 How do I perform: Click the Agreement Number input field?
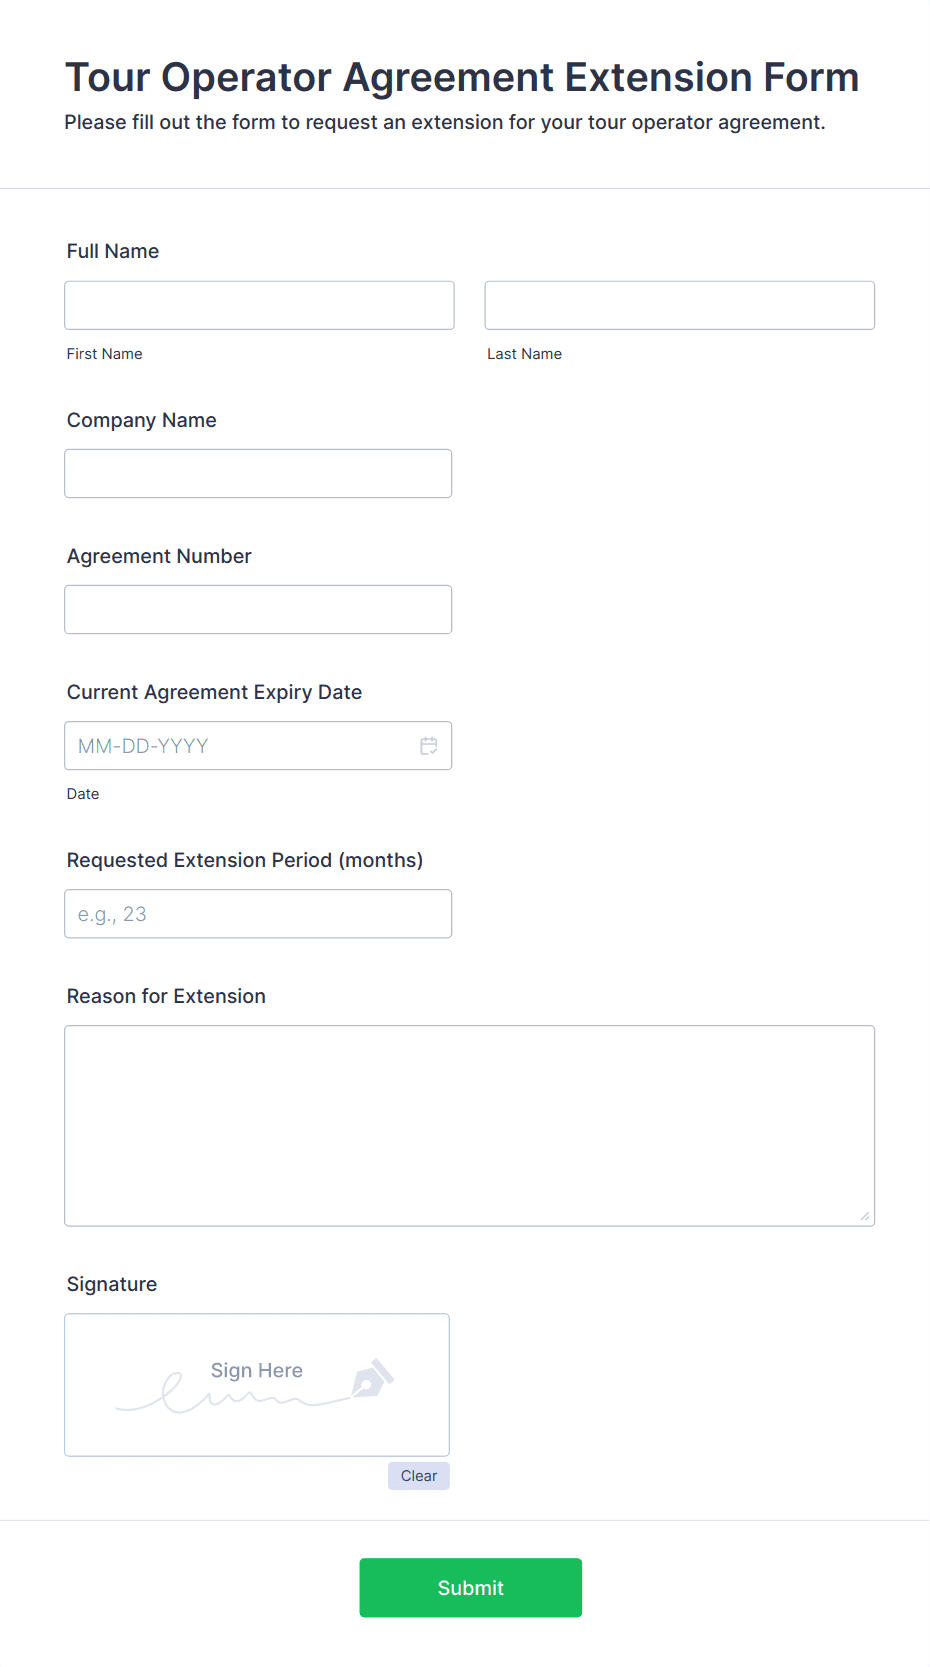point(258,609)
